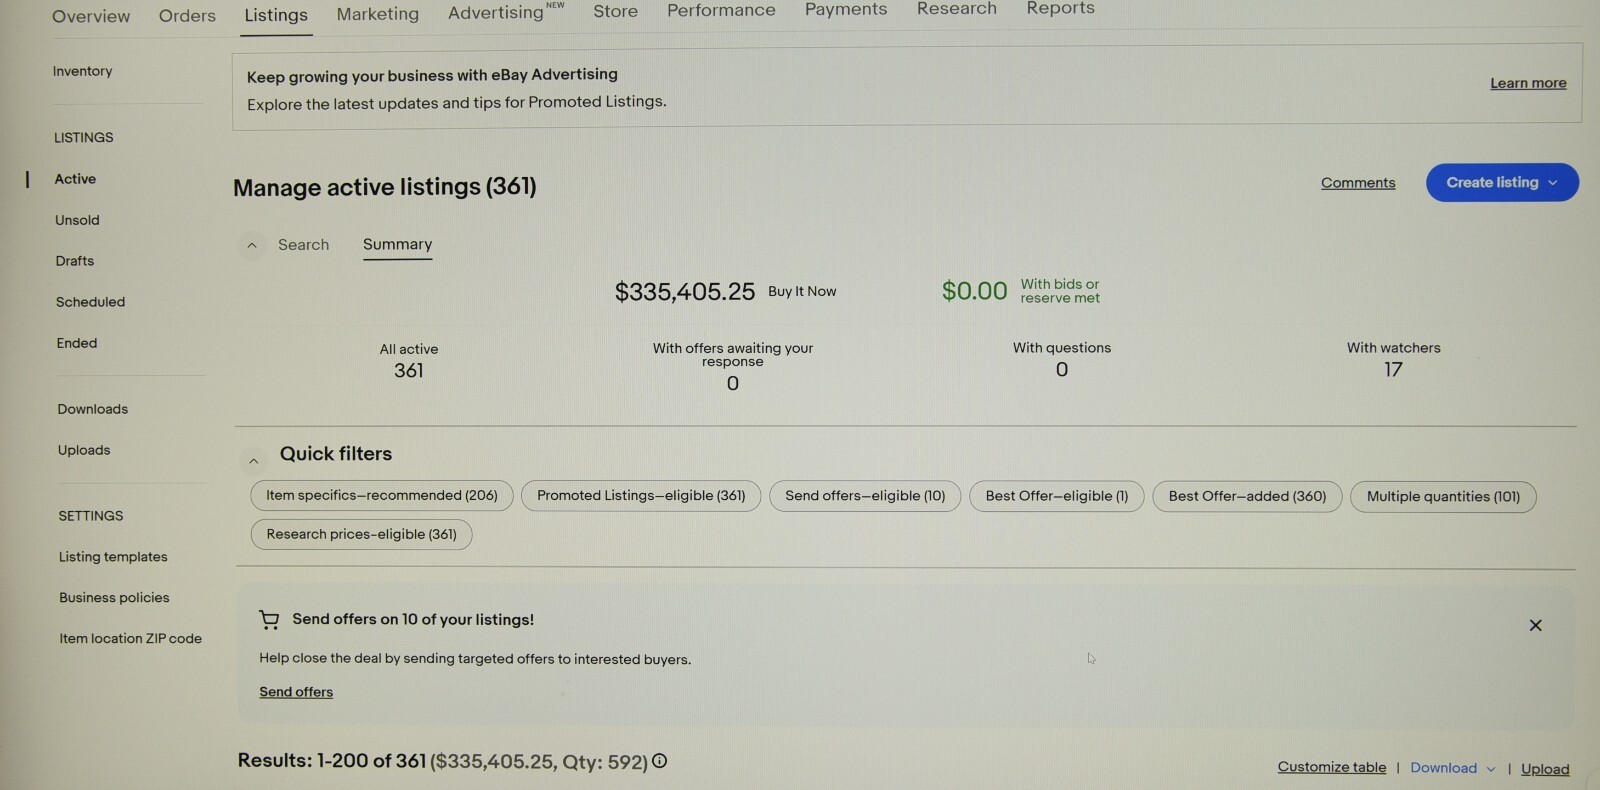Filter by Multiple quantities (101)
1600x790 pixels.
point(1443,497)
